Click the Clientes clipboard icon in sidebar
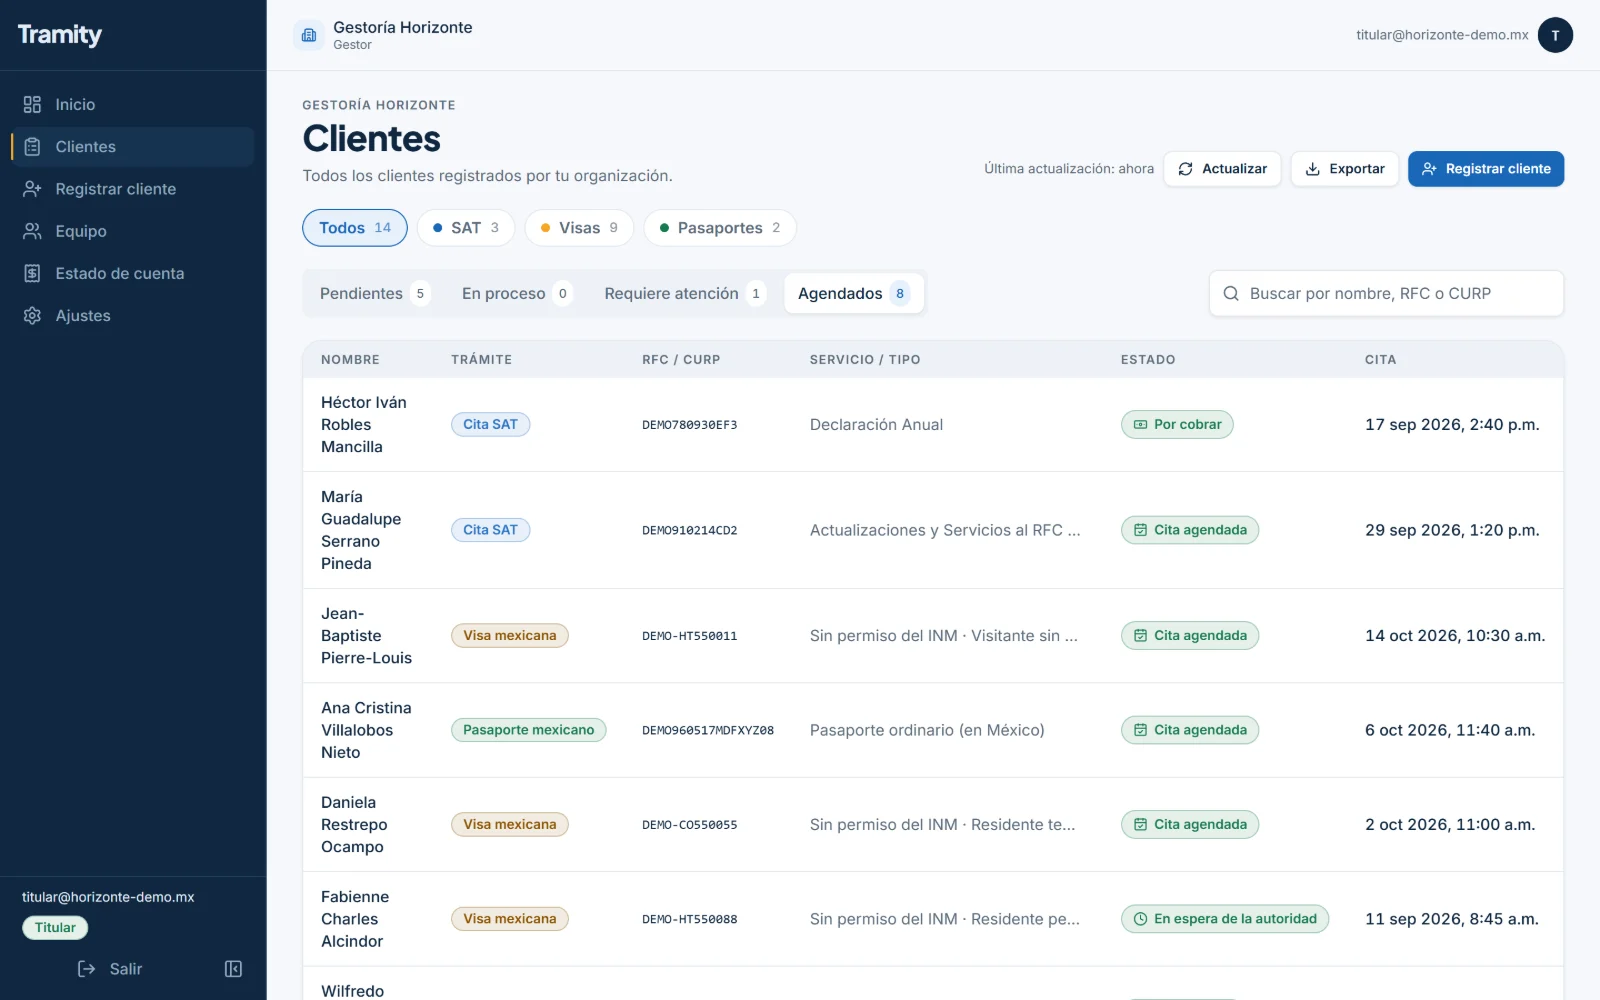 [32, 147]
